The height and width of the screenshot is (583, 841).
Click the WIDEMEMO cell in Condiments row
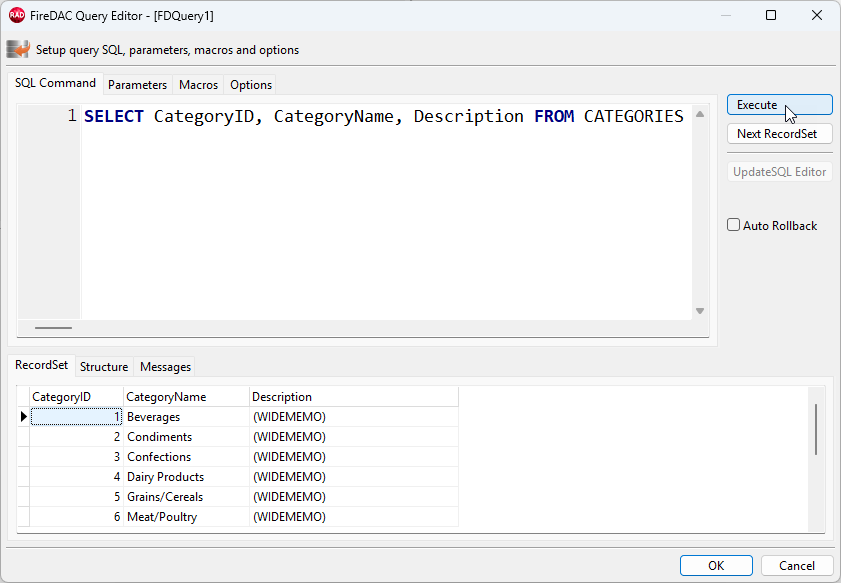[x=354, y=437]
